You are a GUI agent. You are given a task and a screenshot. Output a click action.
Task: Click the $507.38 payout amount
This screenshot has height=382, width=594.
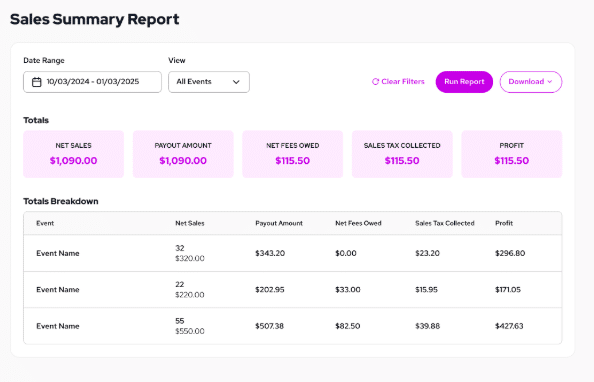pyautogui.click(x=269, y=326)
